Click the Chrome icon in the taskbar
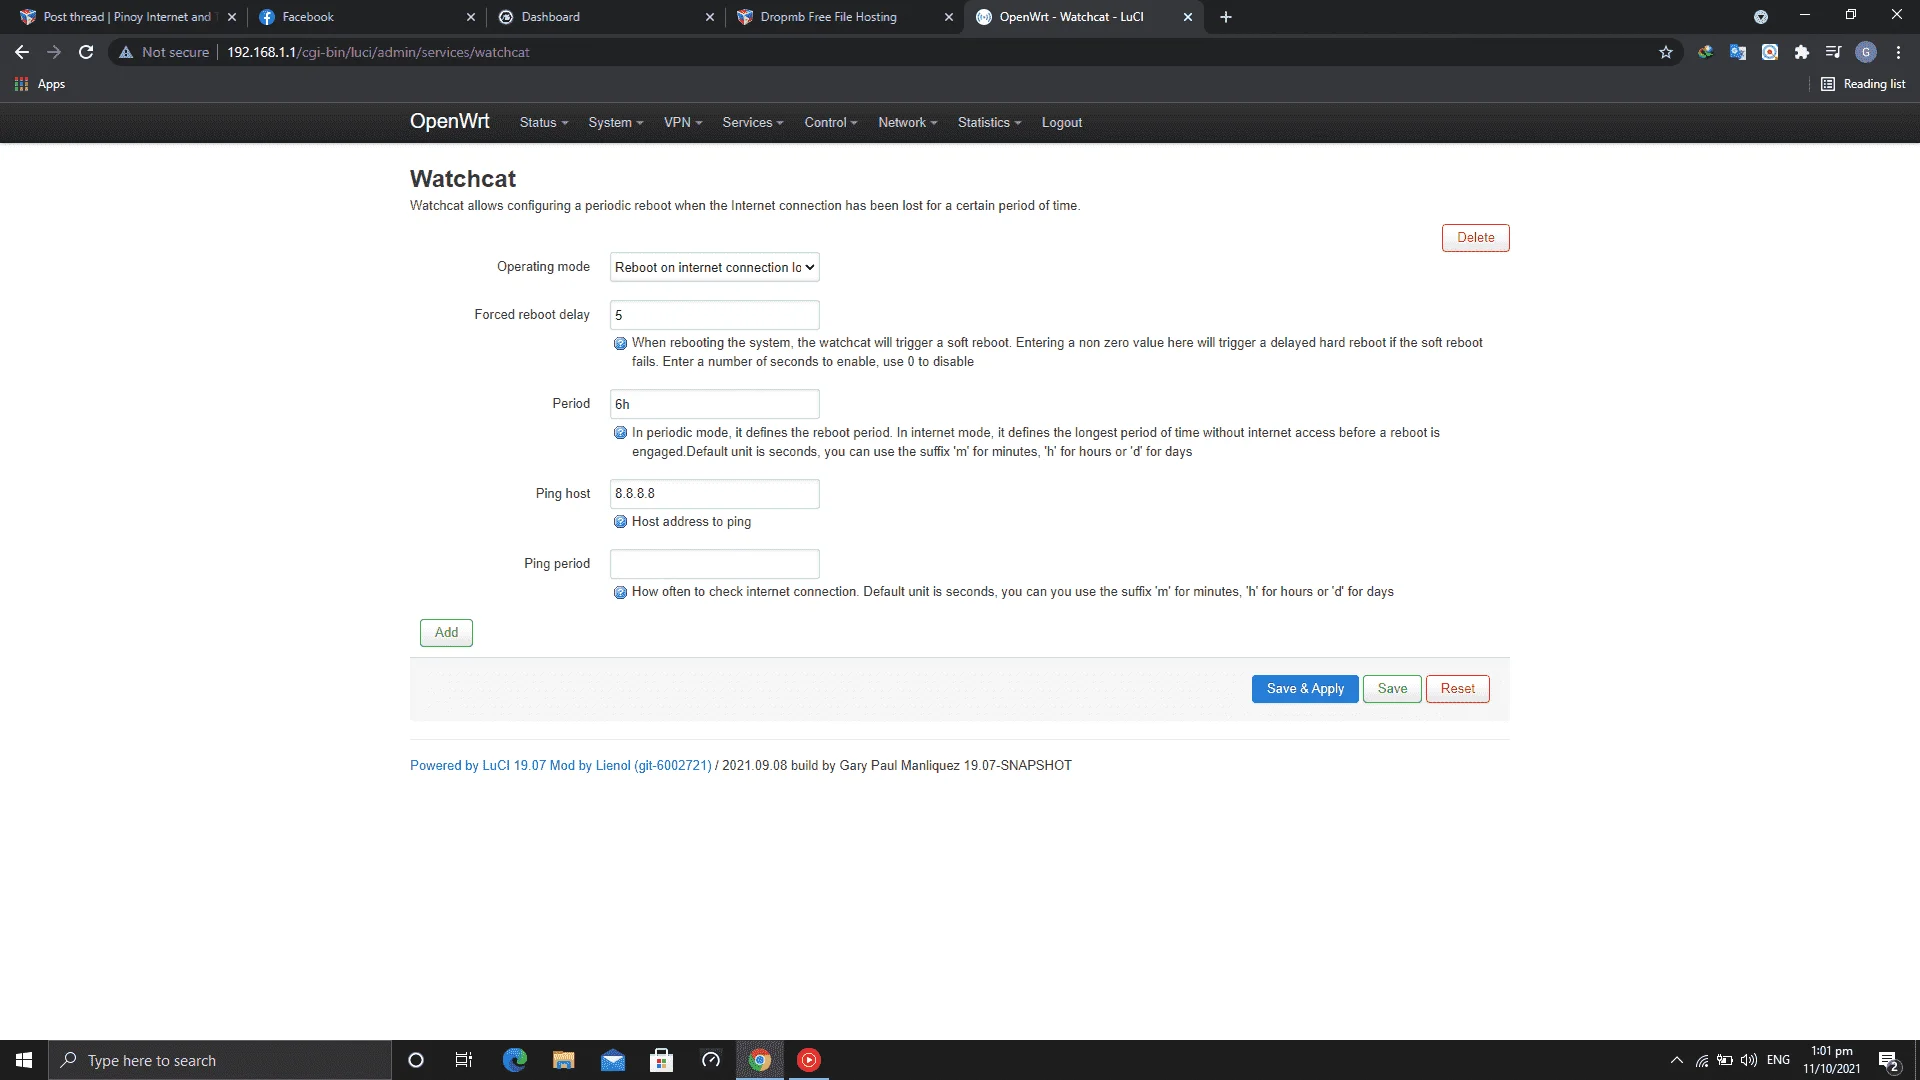The image size is (1920, 1080). [760, 1060]
